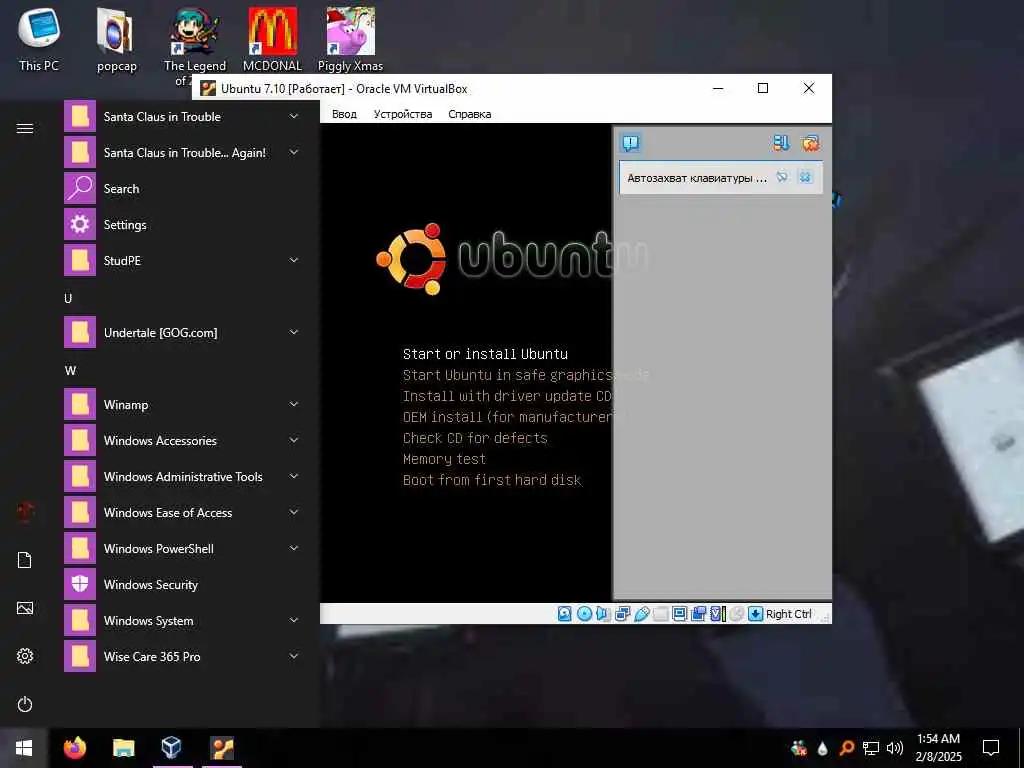
Task: Open the Устройства menu
Action: click(x=403, y=114)
